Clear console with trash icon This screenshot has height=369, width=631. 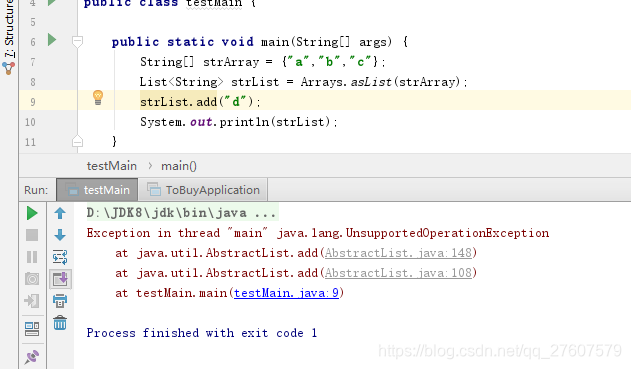pyautogui.click(x=60, y=323)
